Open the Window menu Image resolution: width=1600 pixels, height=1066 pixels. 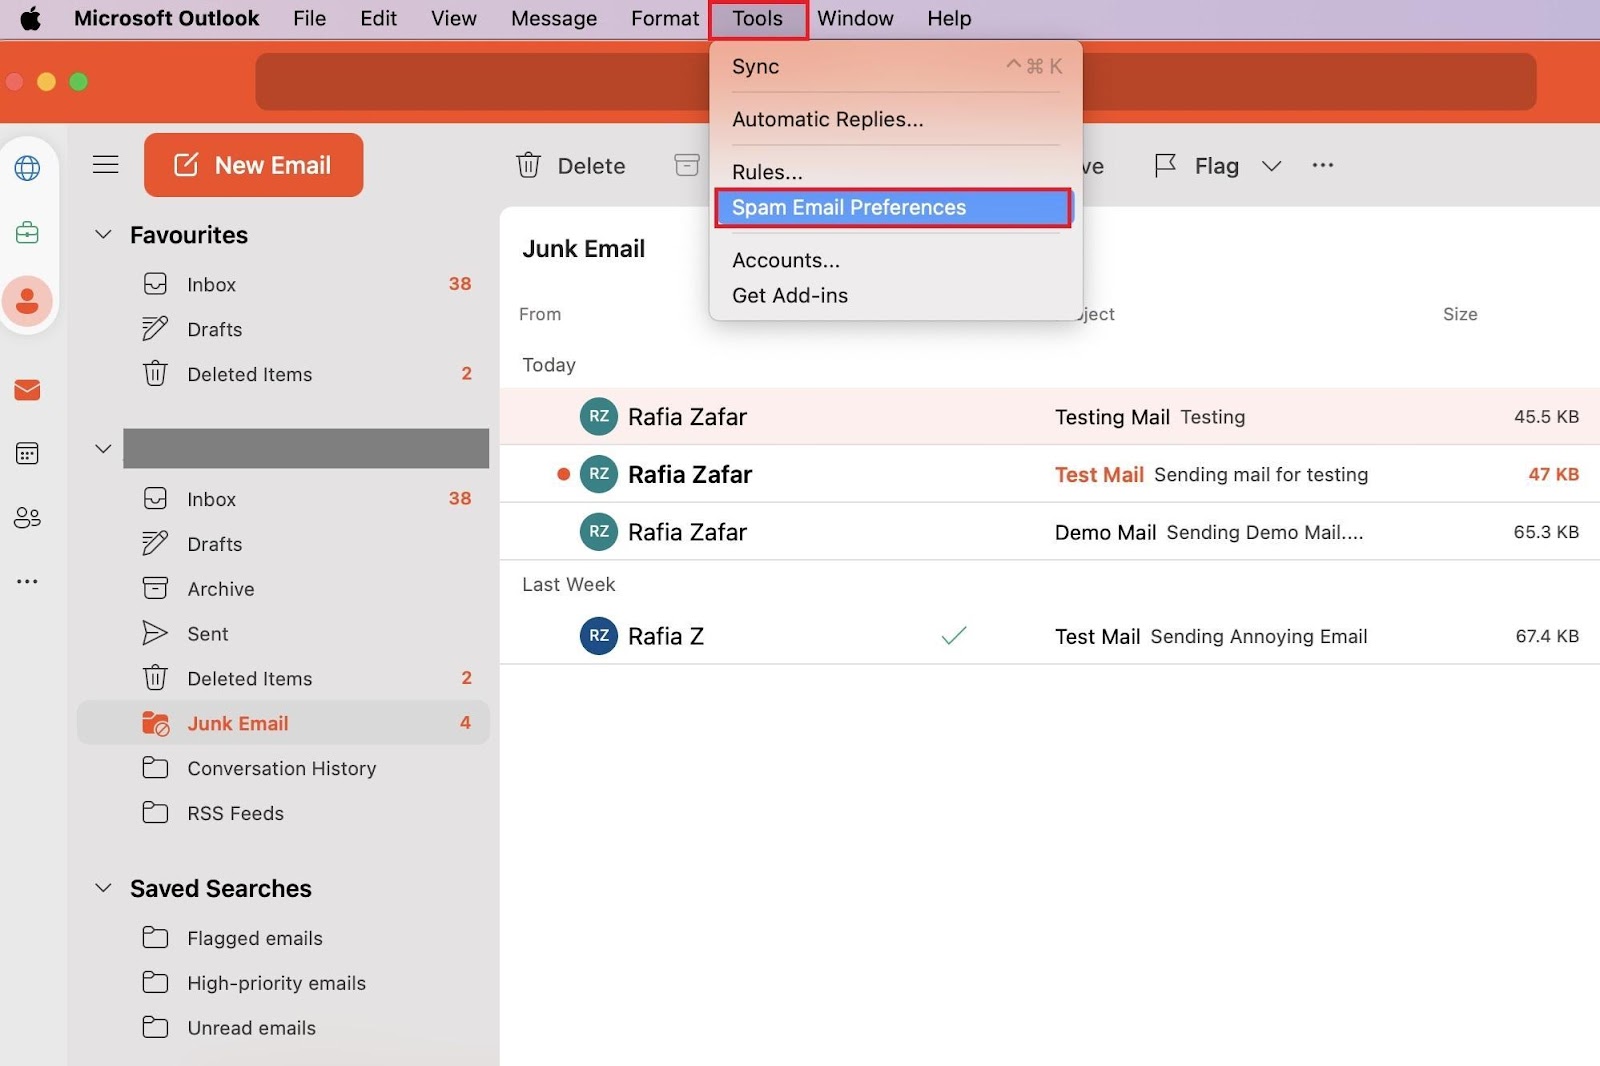click(855, 19)
